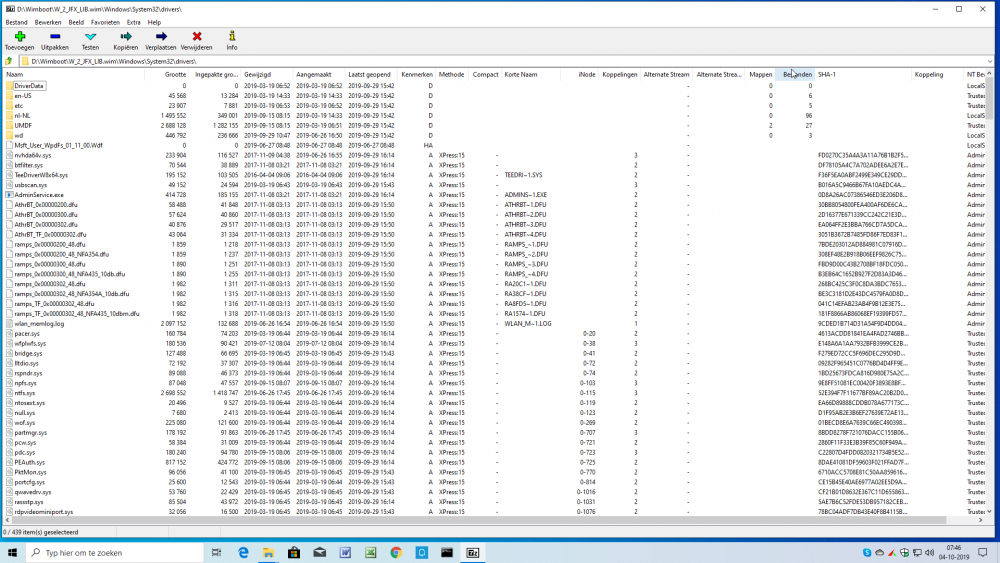1000x563 pixels.
Task: Open the Info properties icon
Action: point(232,37)
